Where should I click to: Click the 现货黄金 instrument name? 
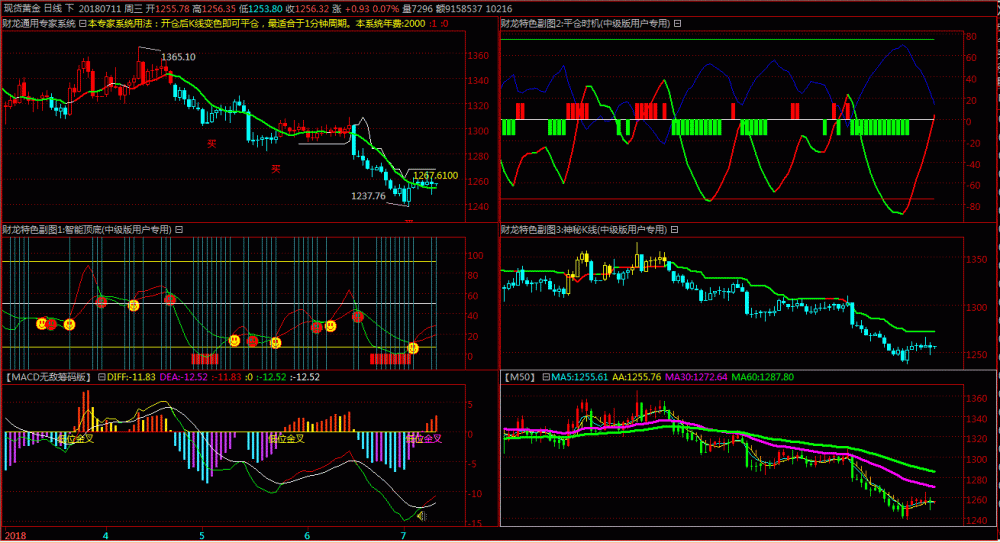click(22, 9)
